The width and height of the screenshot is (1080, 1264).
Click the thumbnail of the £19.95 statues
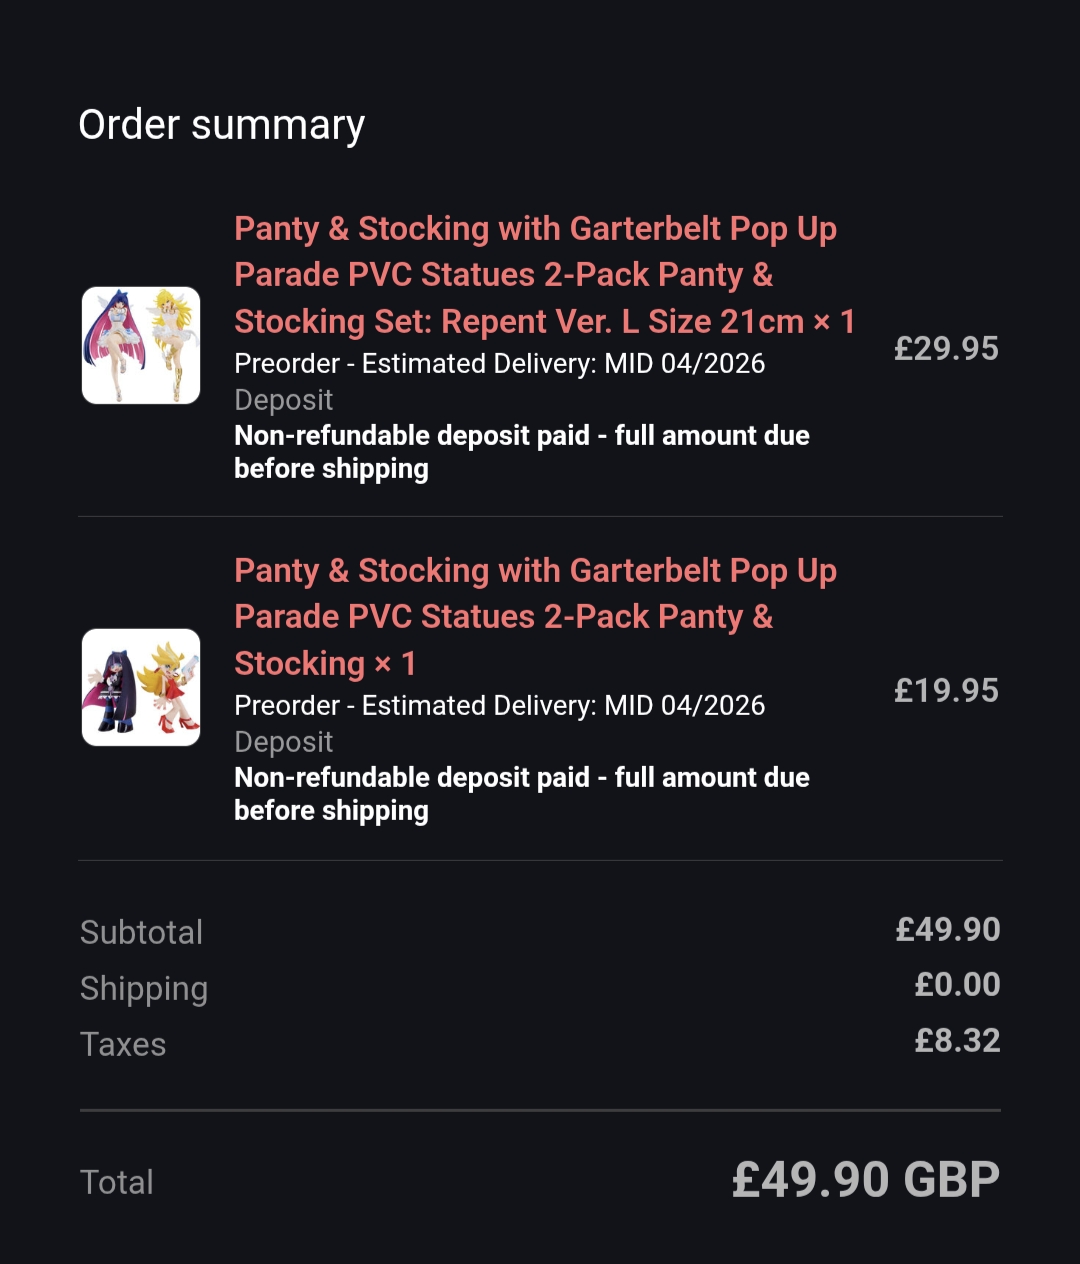pos(141,688)
